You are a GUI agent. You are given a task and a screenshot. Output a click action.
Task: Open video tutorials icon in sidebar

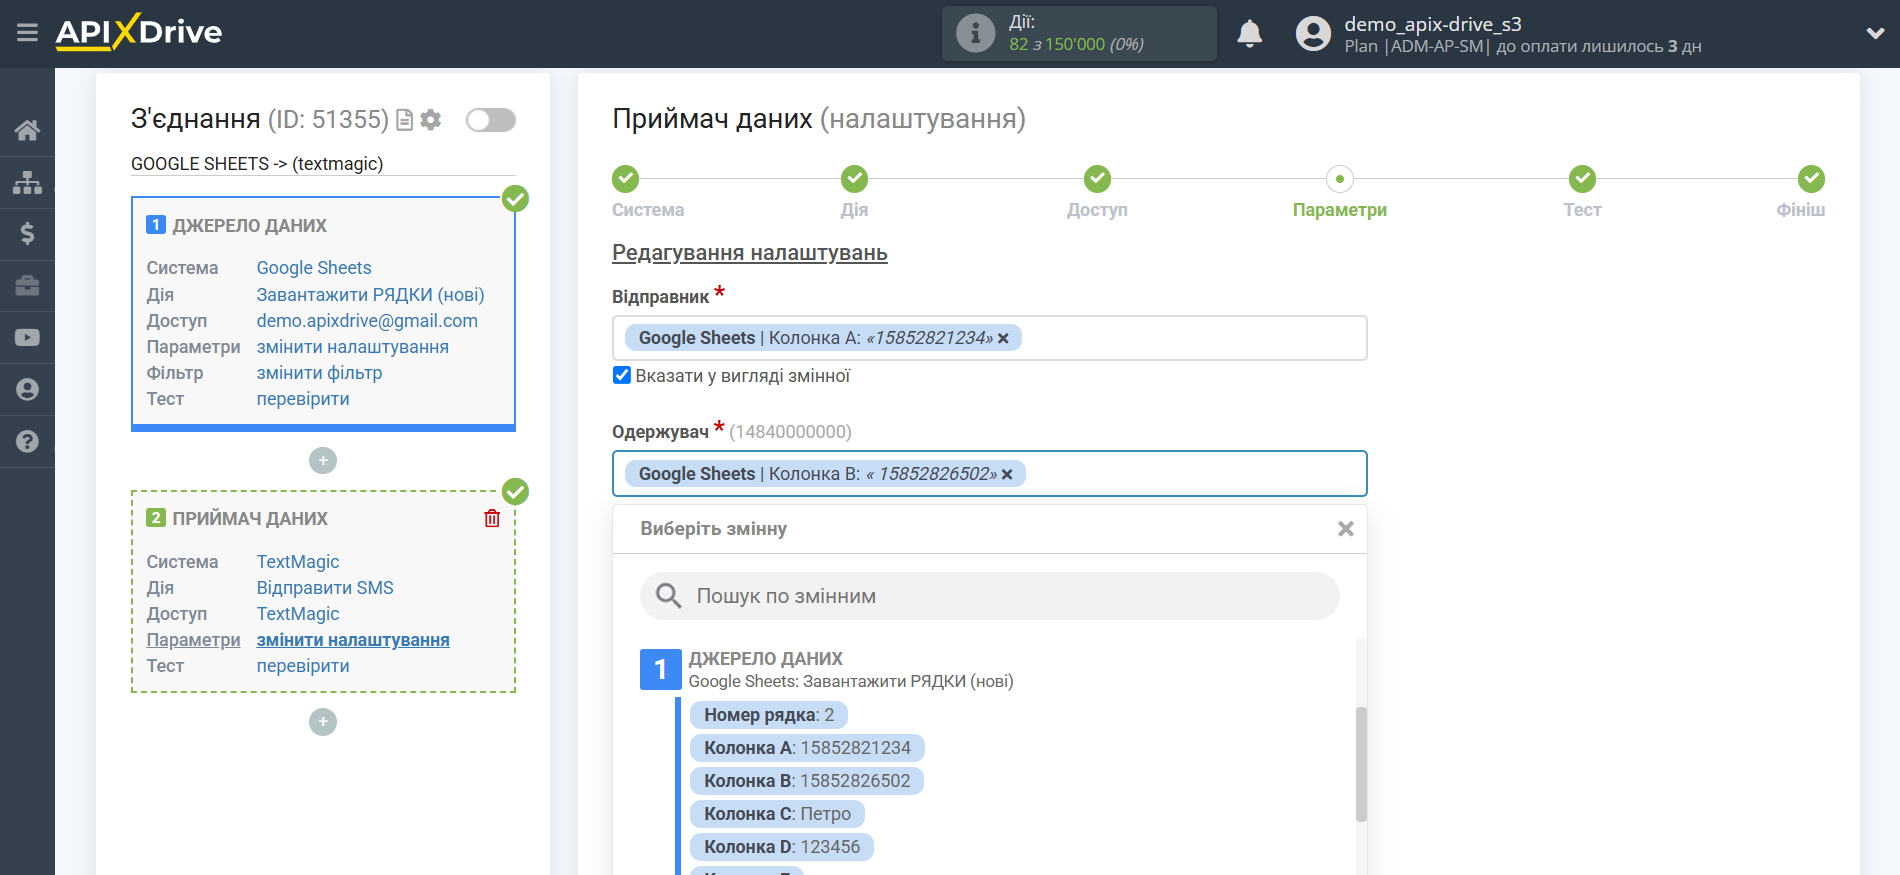[x=27, y=338]
